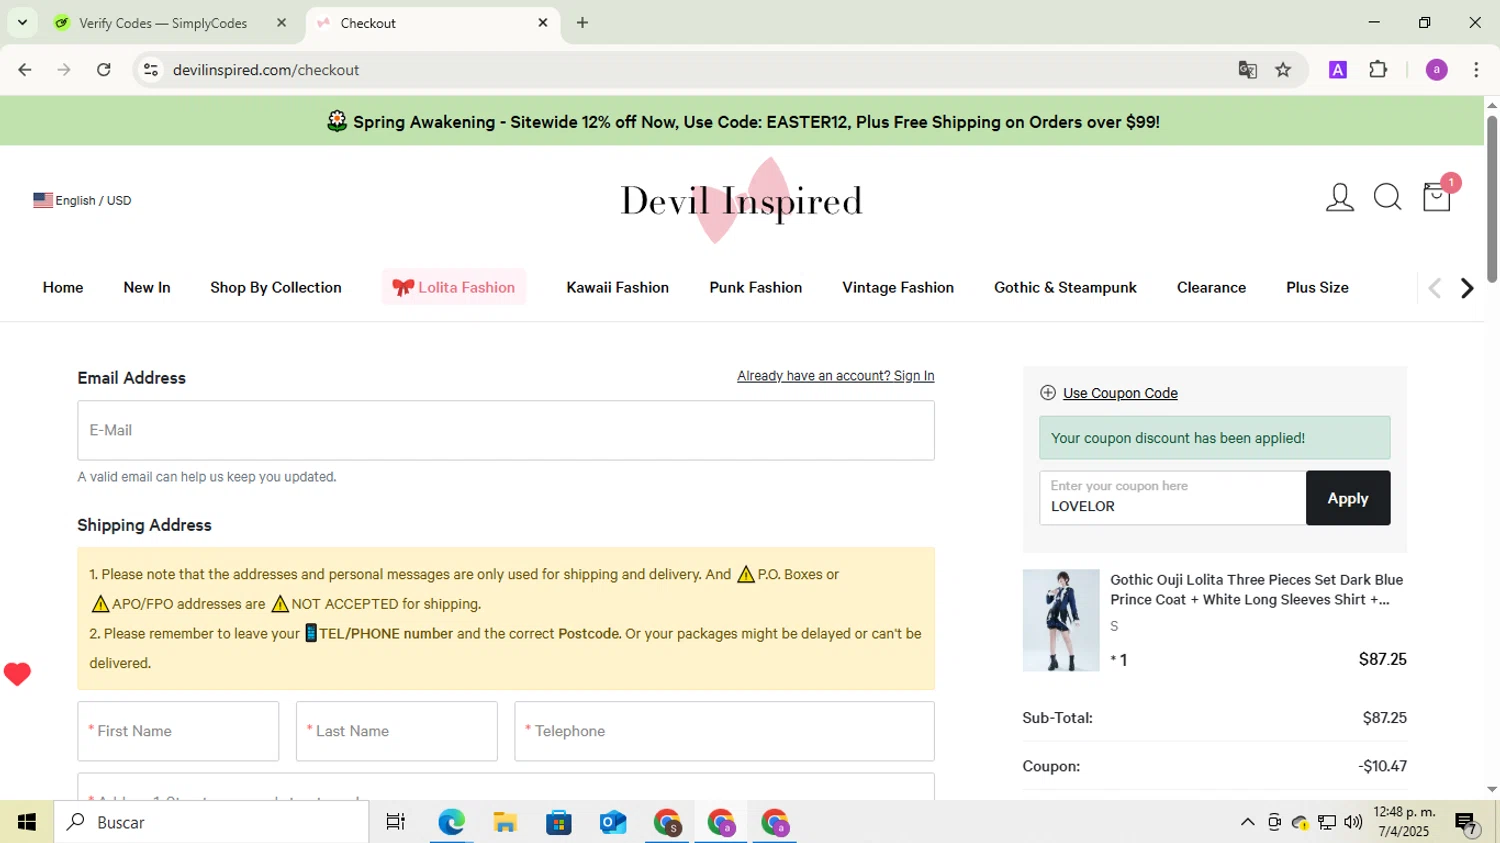Change language and currency English / USD
The image size is (1500, 843).
[82, 200]
